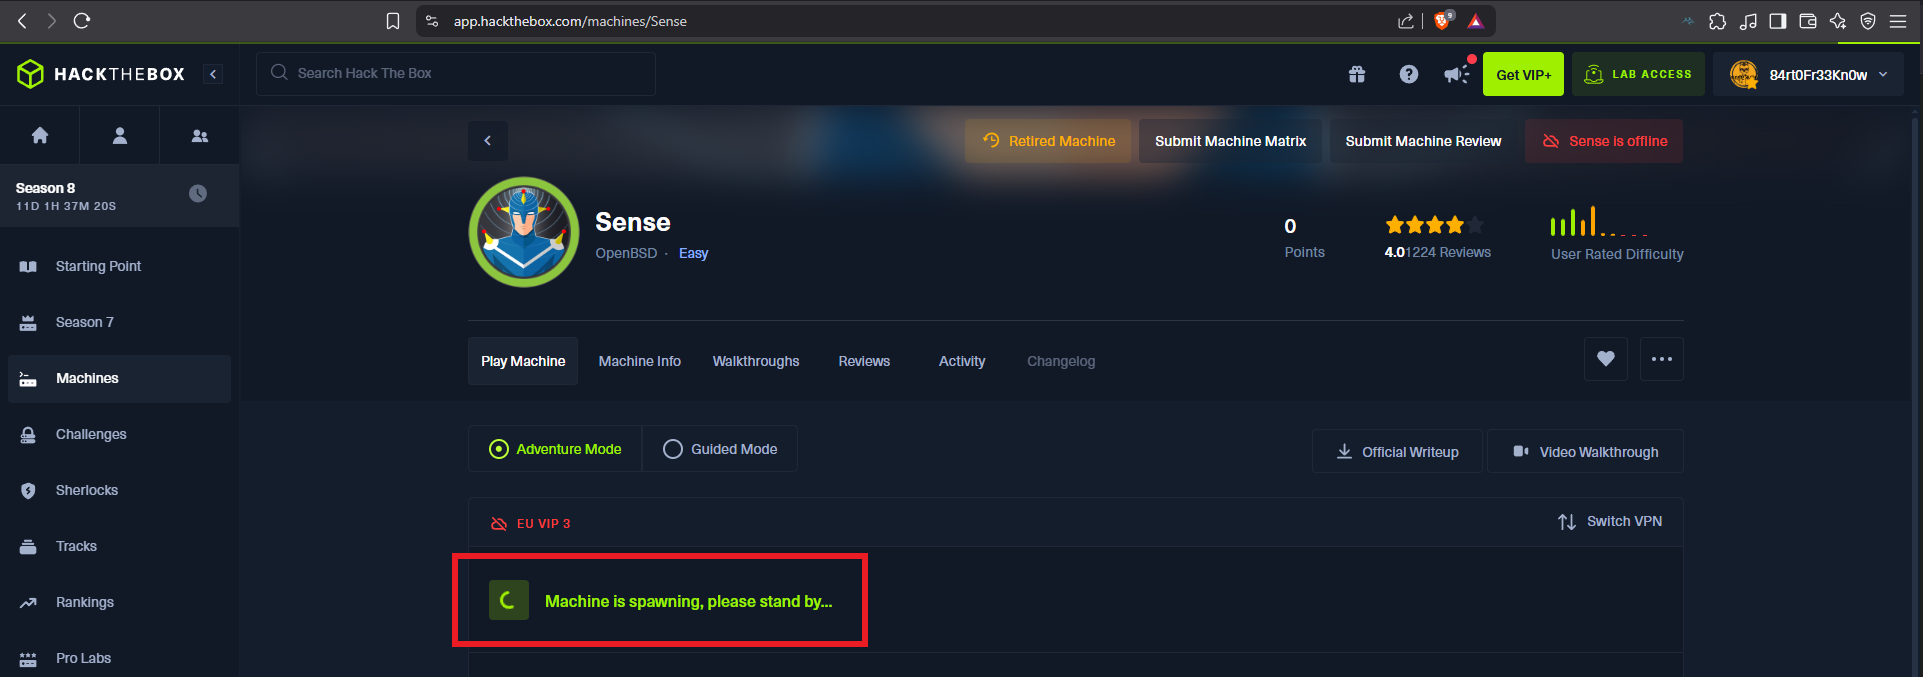The width and height of the screenshot is (1923, 677).
Task: Select Adventure Mode radio option
Action: point(555,449)
